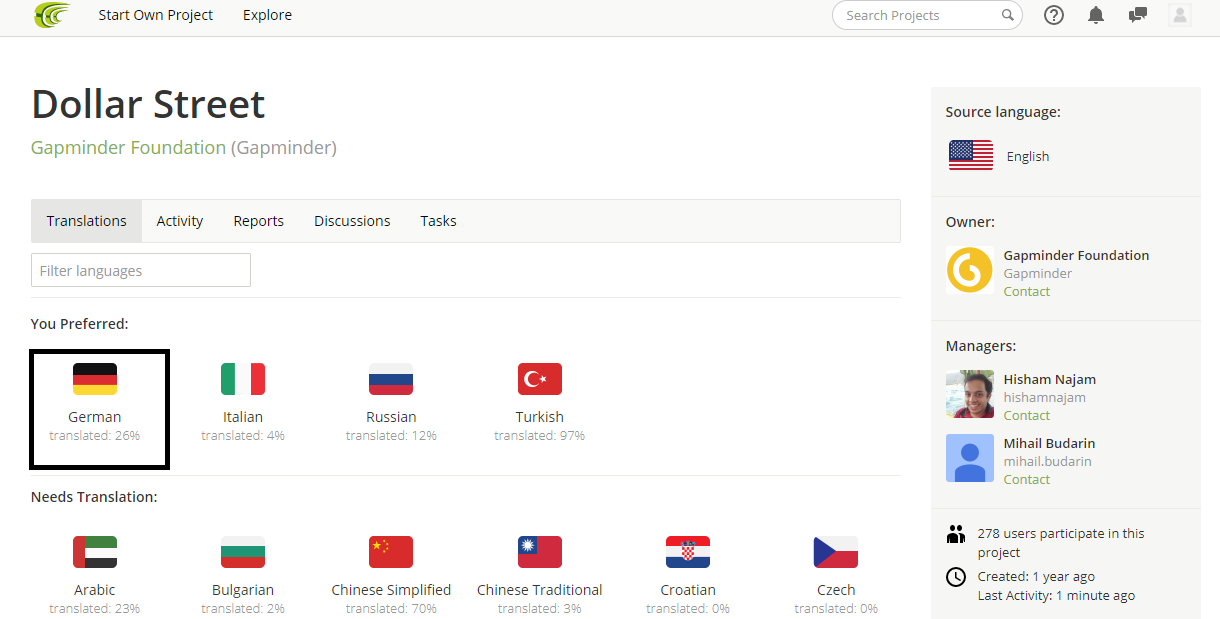Focus the Search Projects field
This screenshot has width=1220, height=619.
click(927, 15)
